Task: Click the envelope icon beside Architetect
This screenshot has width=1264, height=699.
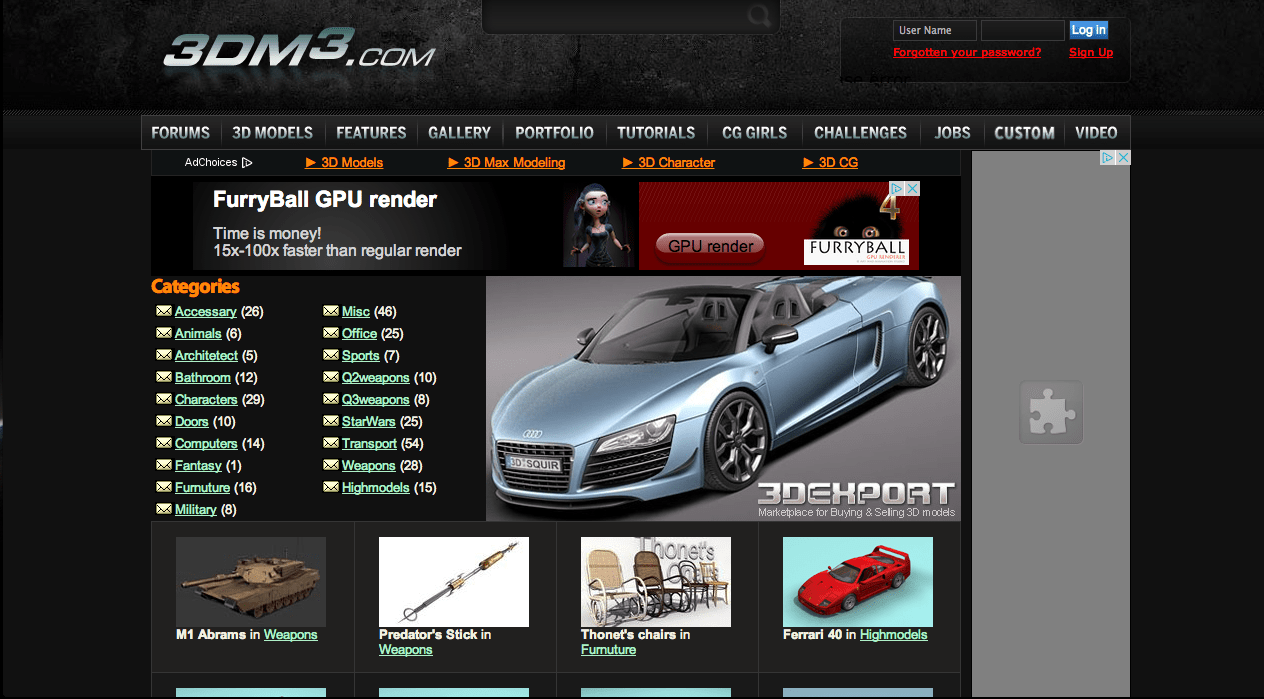Action: [x=164, y=355]
